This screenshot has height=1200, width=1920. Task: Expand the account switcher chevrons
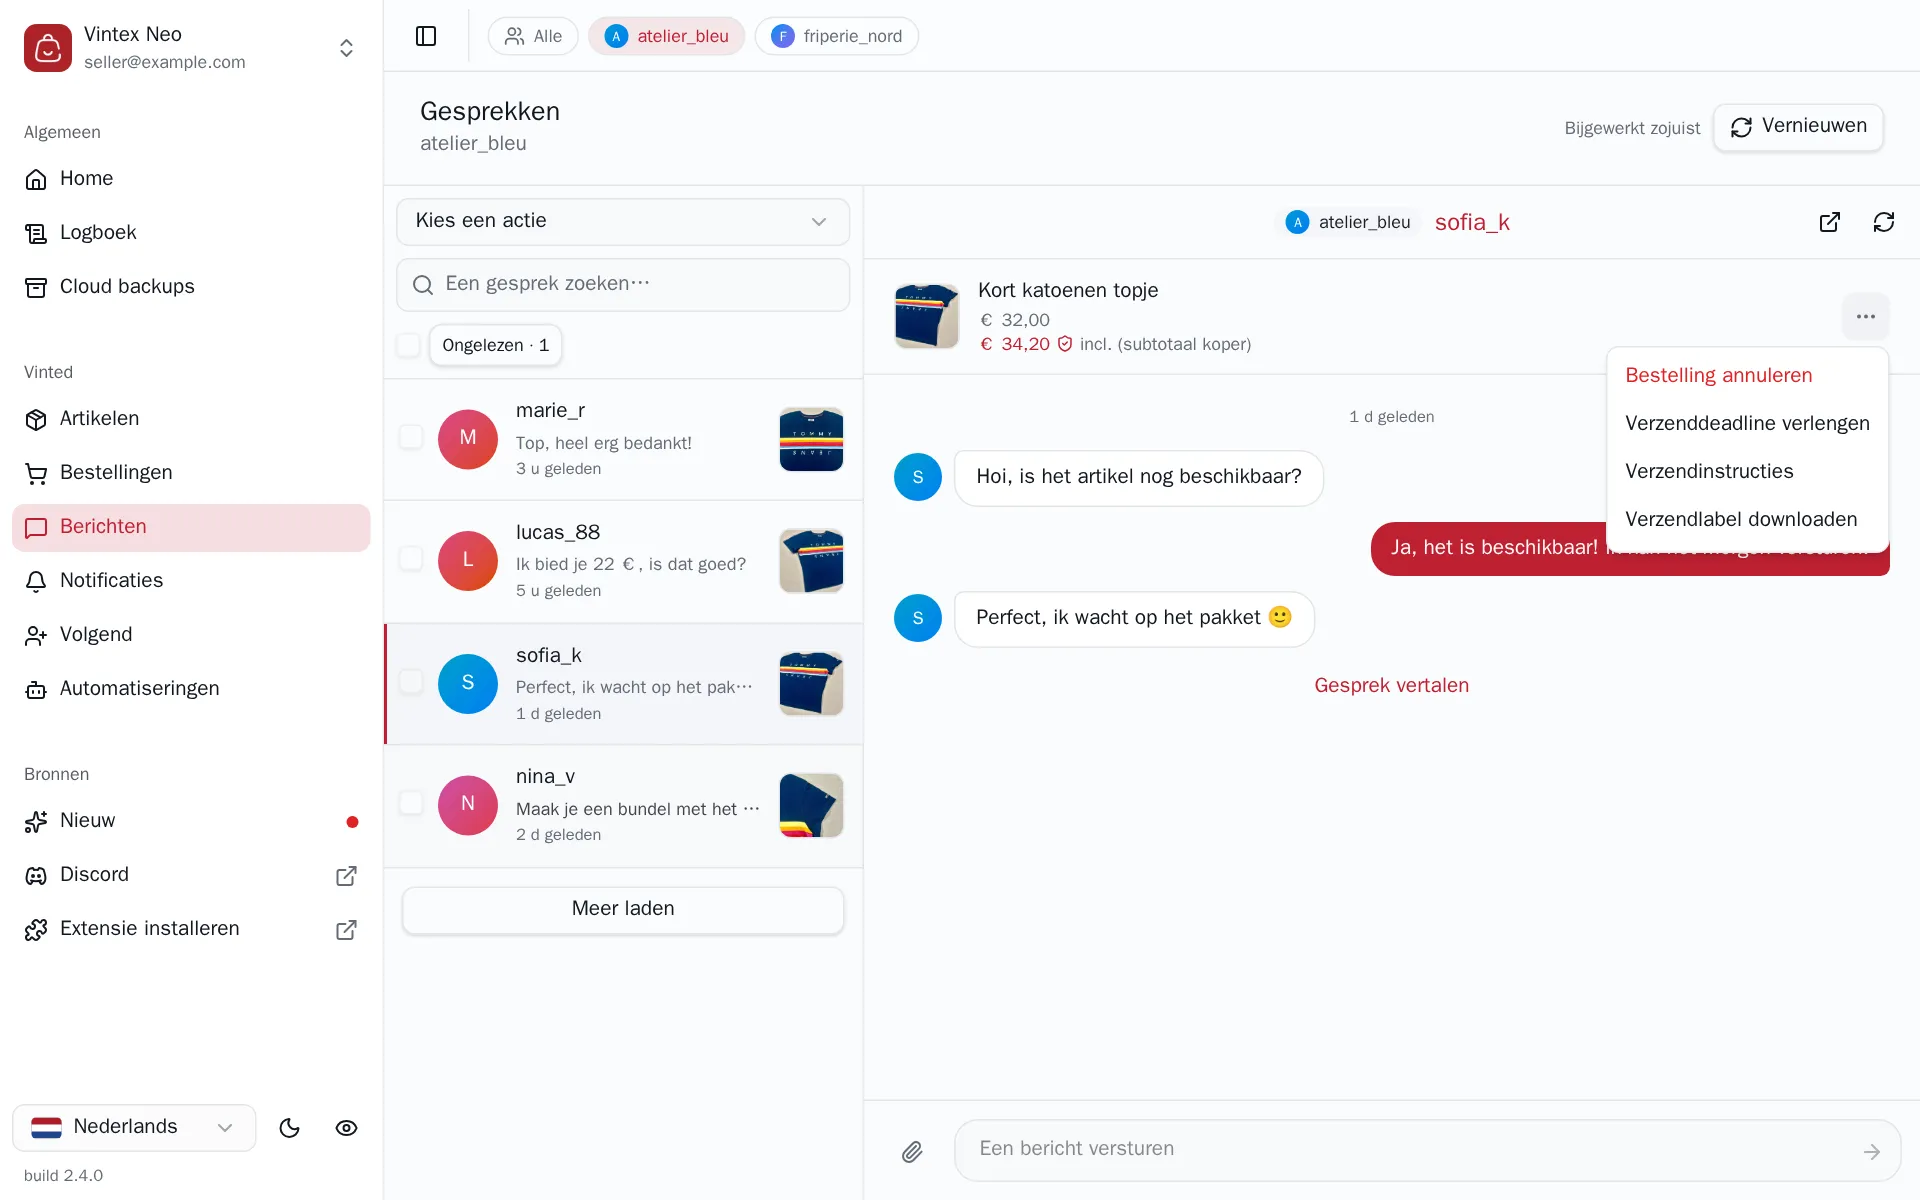point(346,48)
